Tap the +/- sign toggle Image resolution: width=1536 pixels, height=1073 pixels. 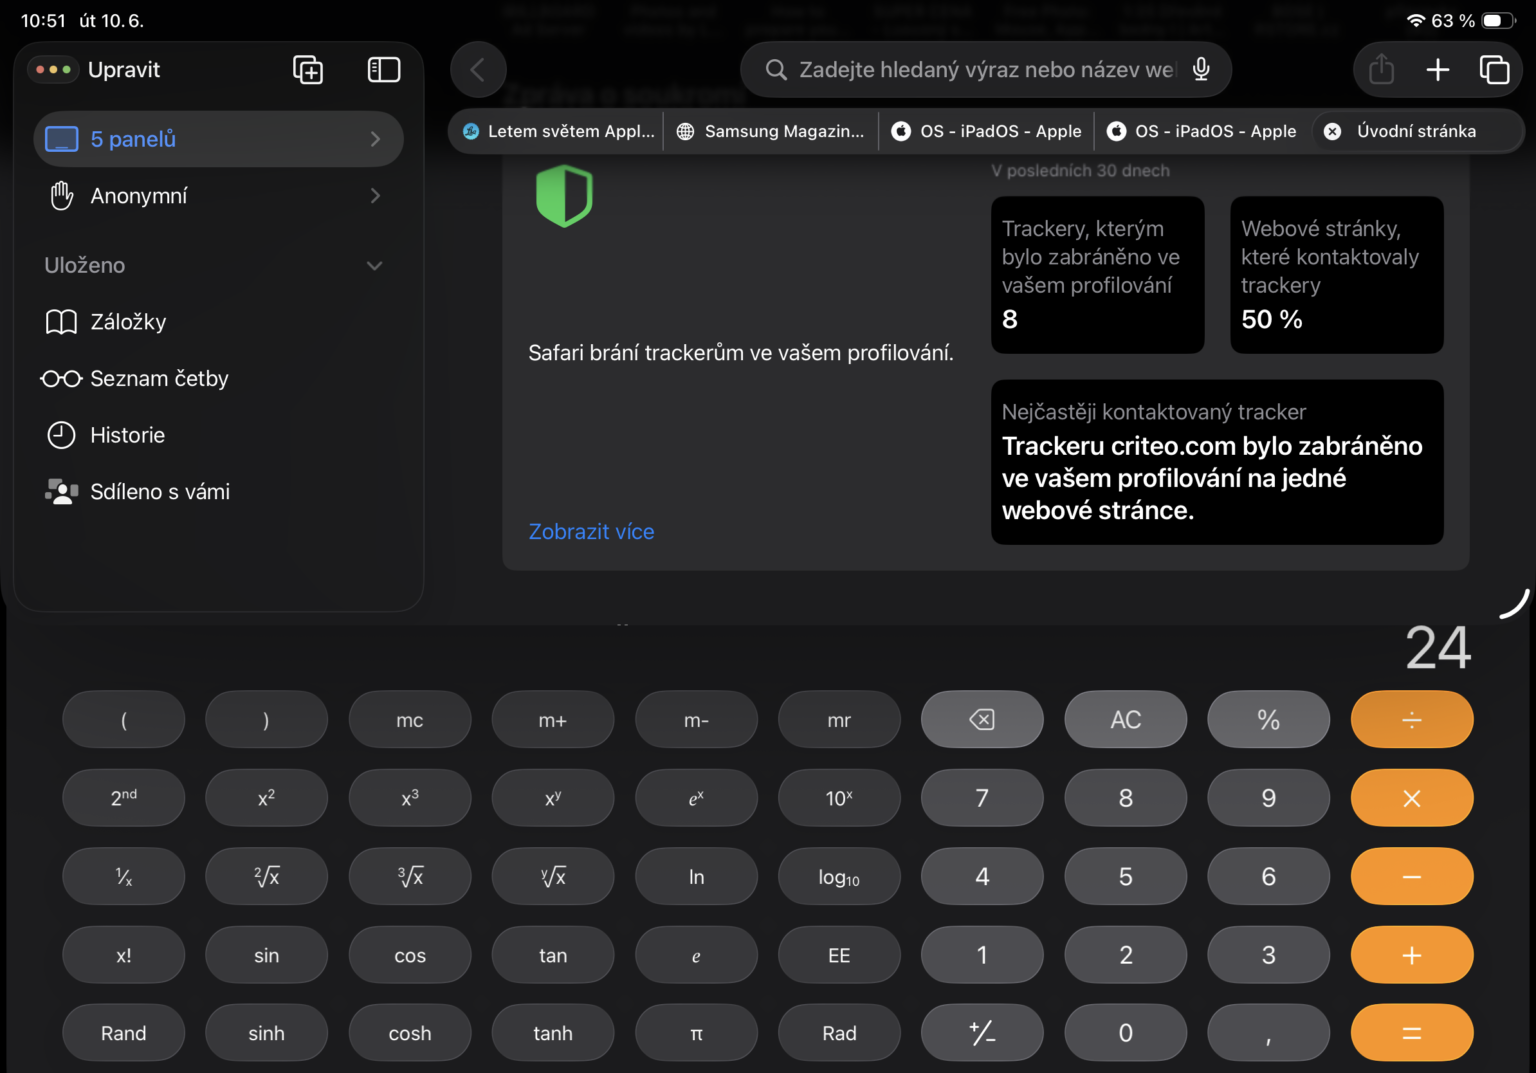pyautogui.click(x=982, y=1032)
